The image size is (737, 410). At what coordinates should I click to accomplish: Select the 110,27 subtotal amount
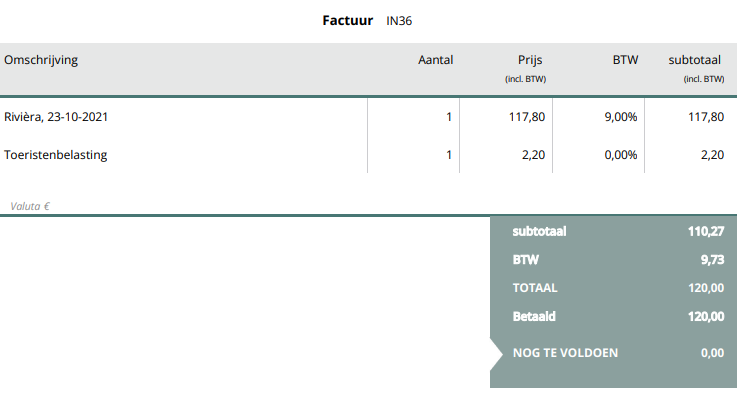coord(705,232)
